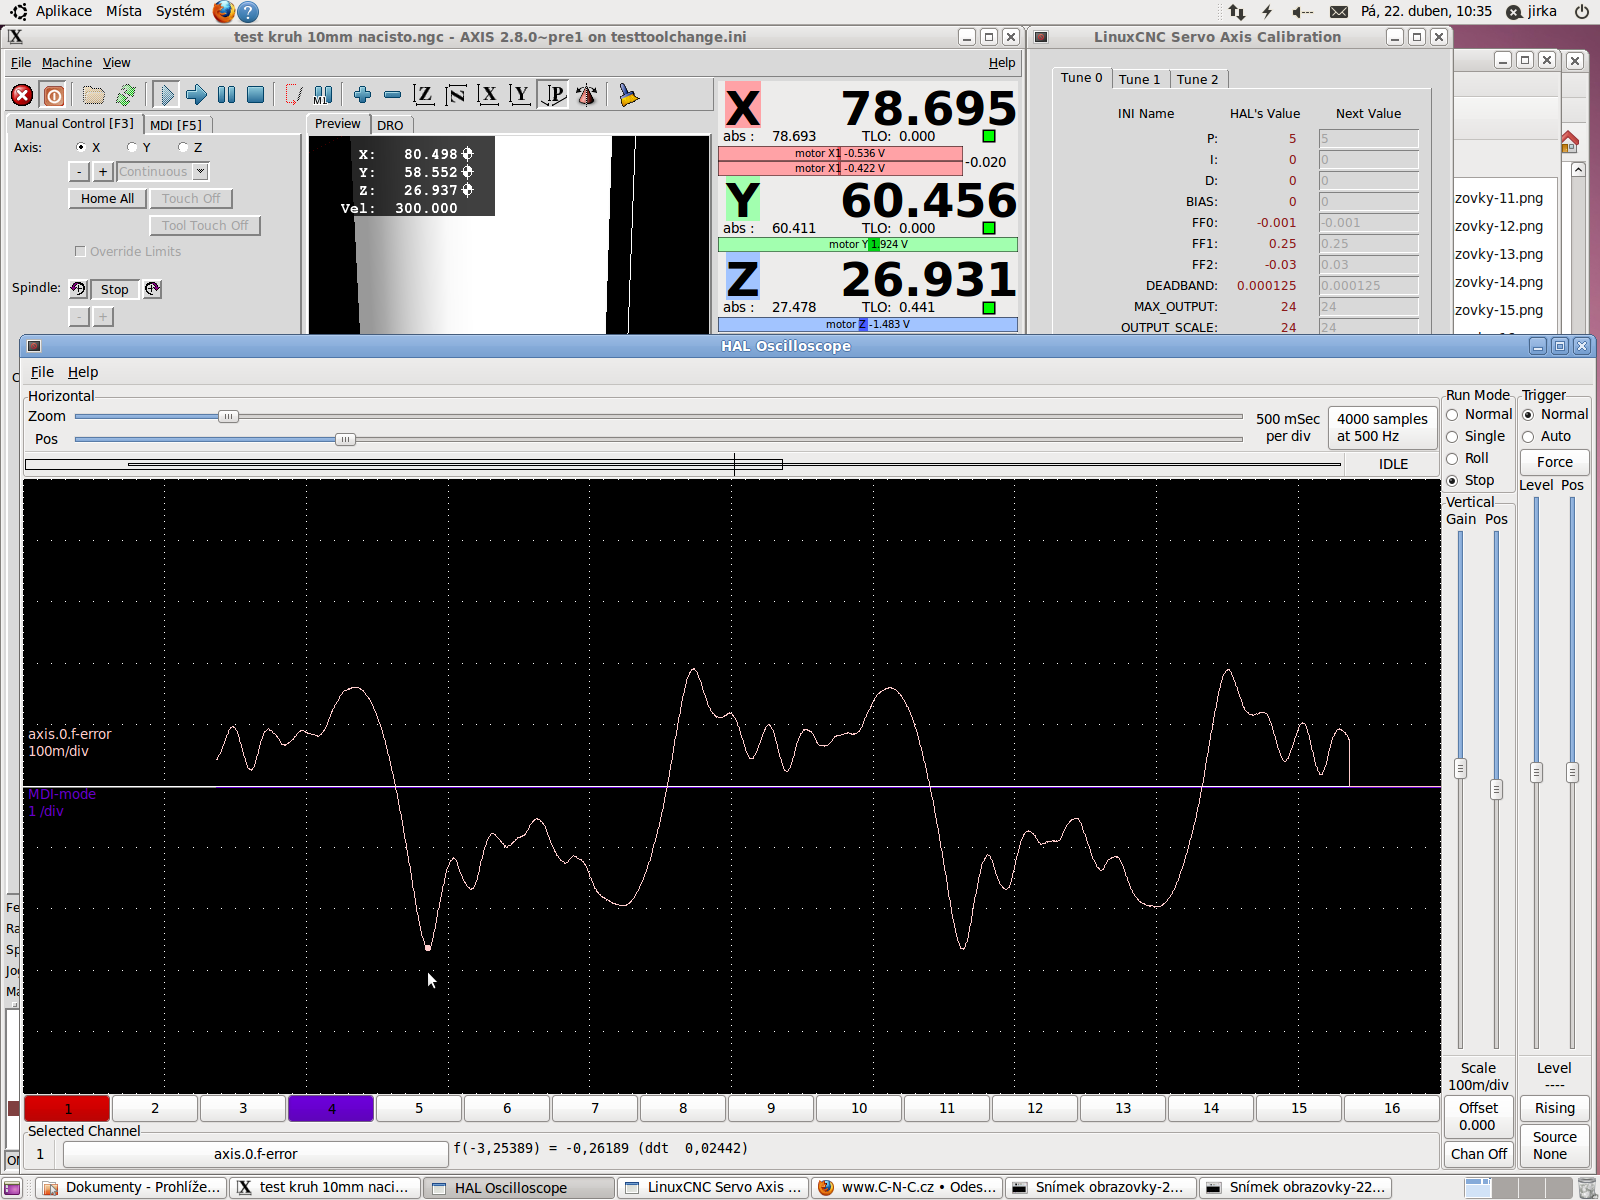The image size is (1600, 1200).
Task: Zoom in the preview
Action: coord(362,95)
